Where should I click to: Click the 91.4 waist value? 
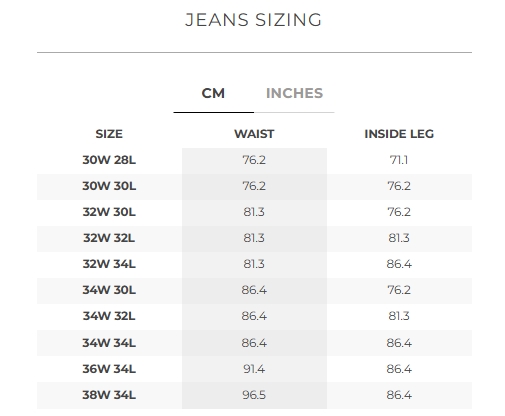click(x=254, y=369)
